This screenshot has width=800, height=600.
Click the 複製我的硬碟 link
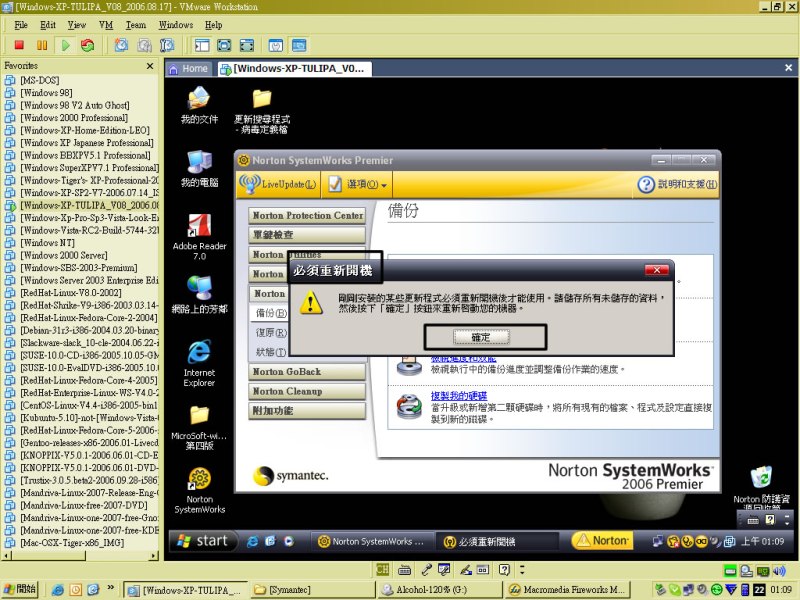(459, 395)
